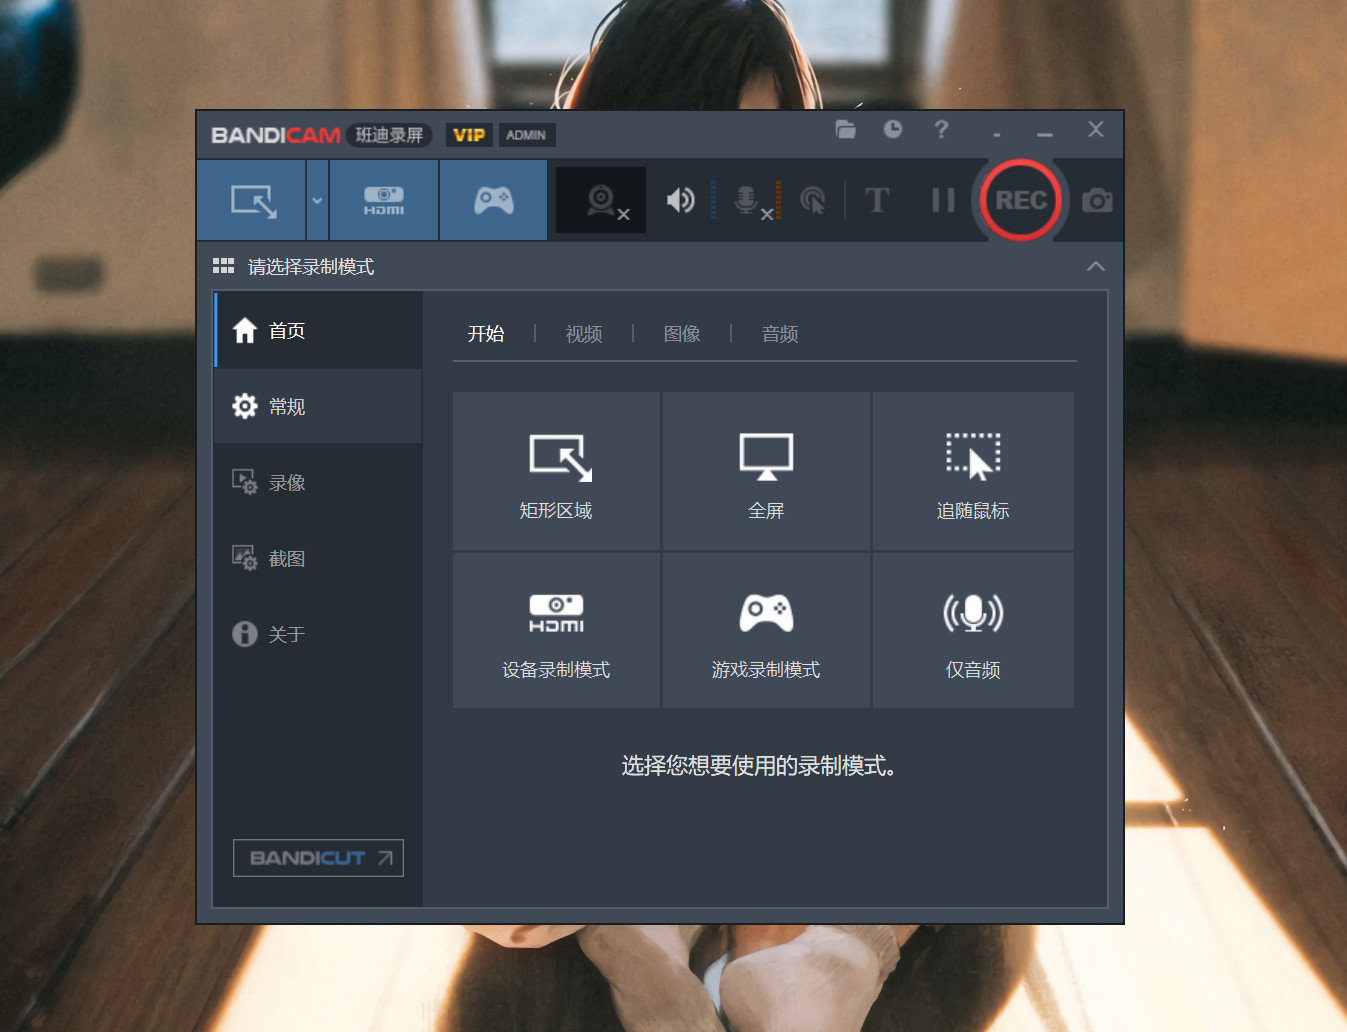Open 首页 in sidebar
This screenshot has width=1347, height=1032.
tap(318, 331)
